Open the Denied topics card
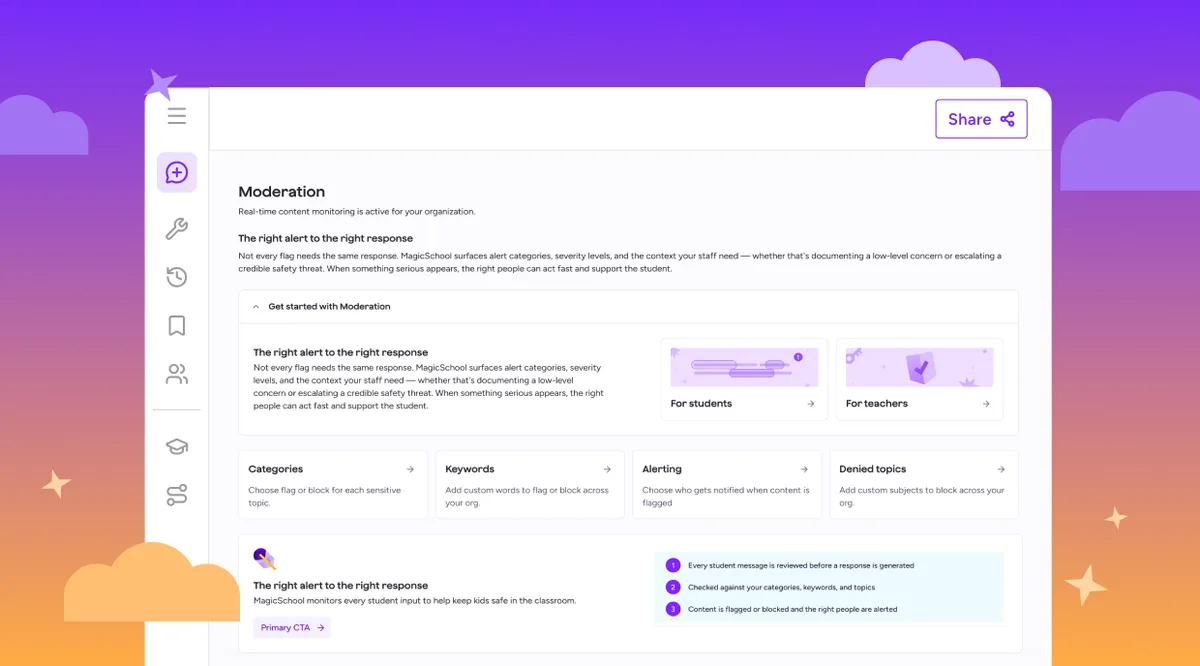 (x=924, y=485)
